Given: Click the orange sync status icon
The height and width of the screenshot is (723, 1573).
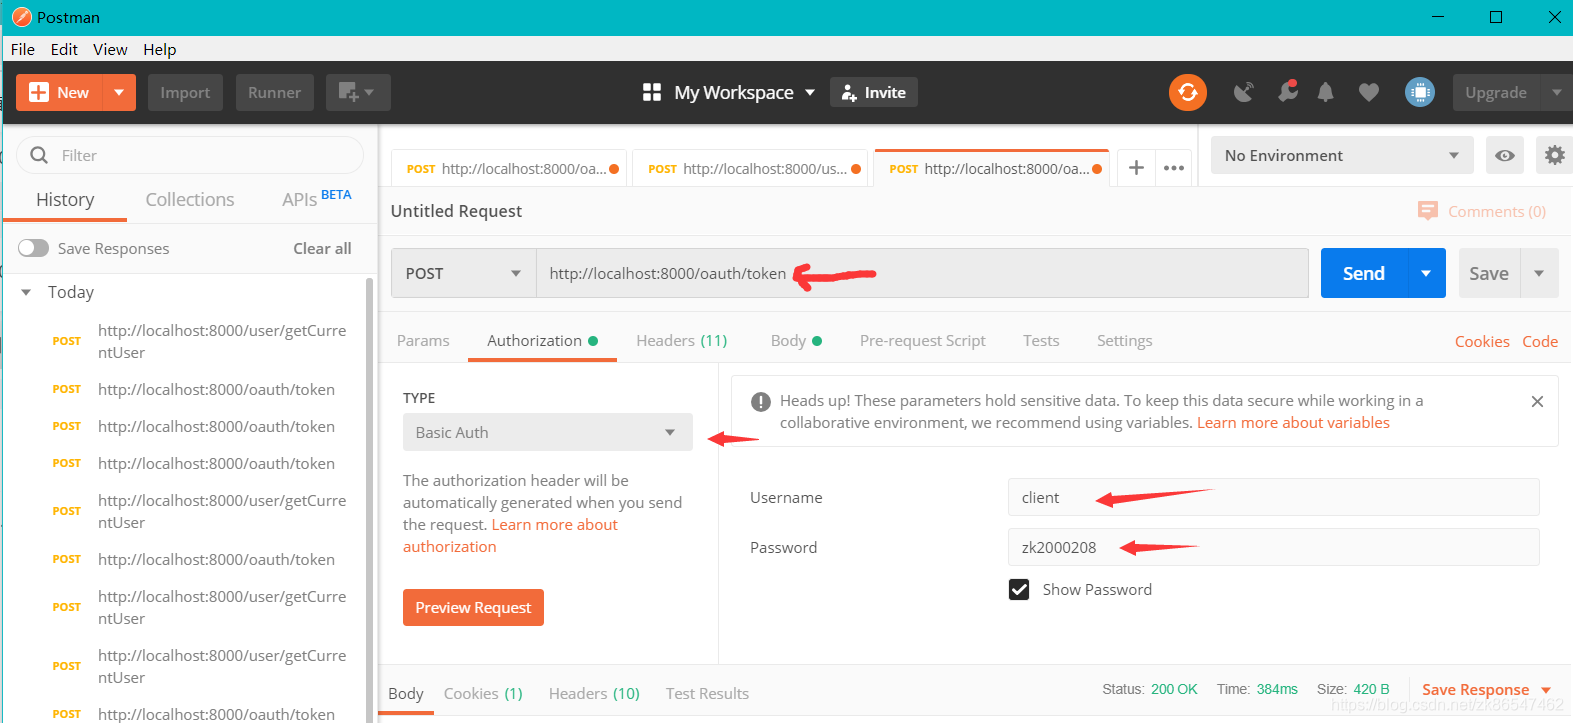Looking at the screenshot, I should (1188, 92).
